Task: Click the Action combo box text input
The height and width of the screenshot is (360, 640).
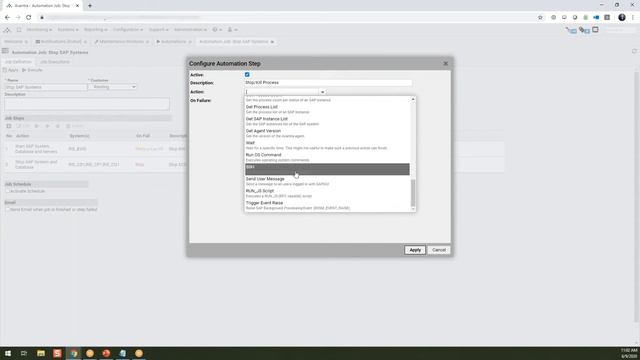Action: tap(282, 92)
